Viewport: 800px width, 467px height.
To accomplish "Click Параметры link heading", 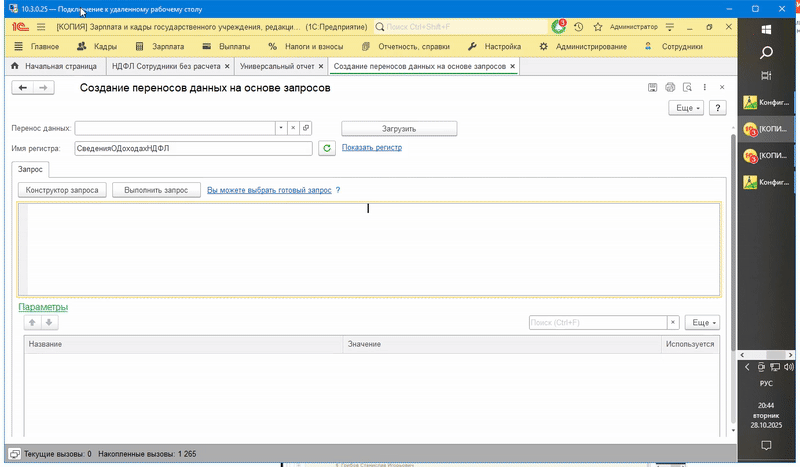I will (x=43, y=307).
